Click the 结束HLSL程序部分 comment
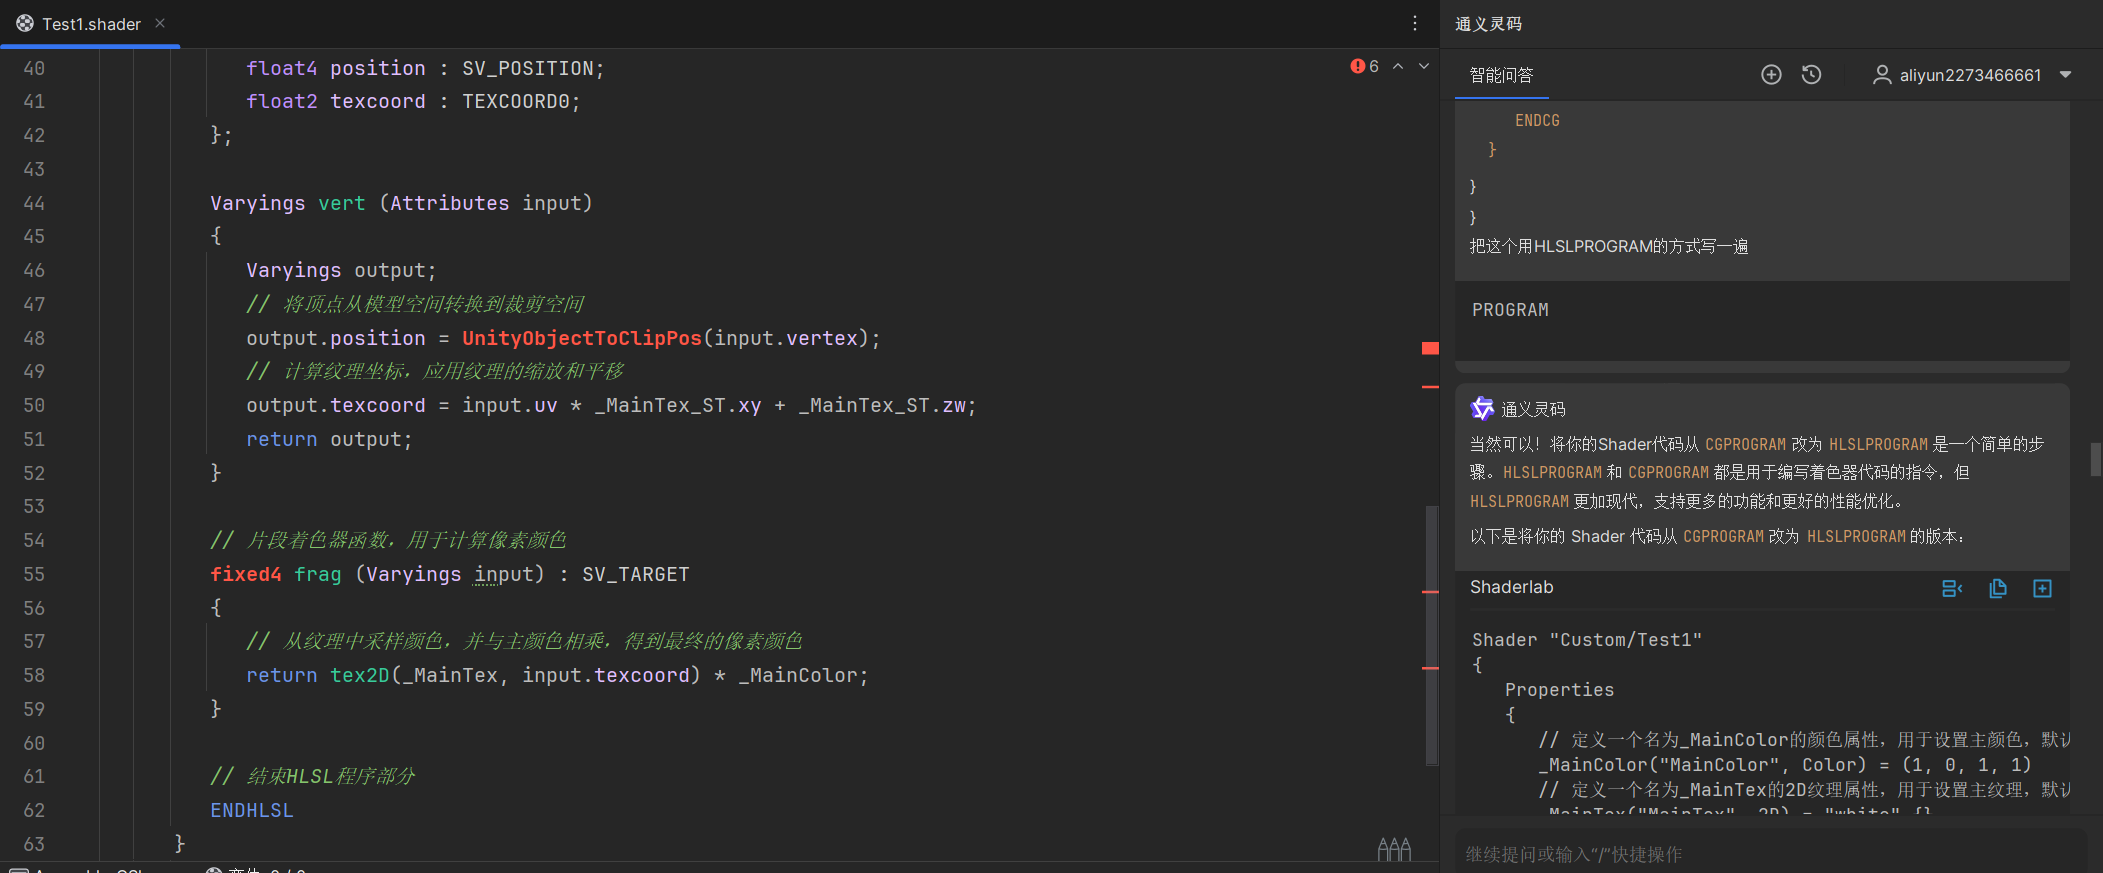The width and height of the screenshot is (2103, 873). click(312, 776)
